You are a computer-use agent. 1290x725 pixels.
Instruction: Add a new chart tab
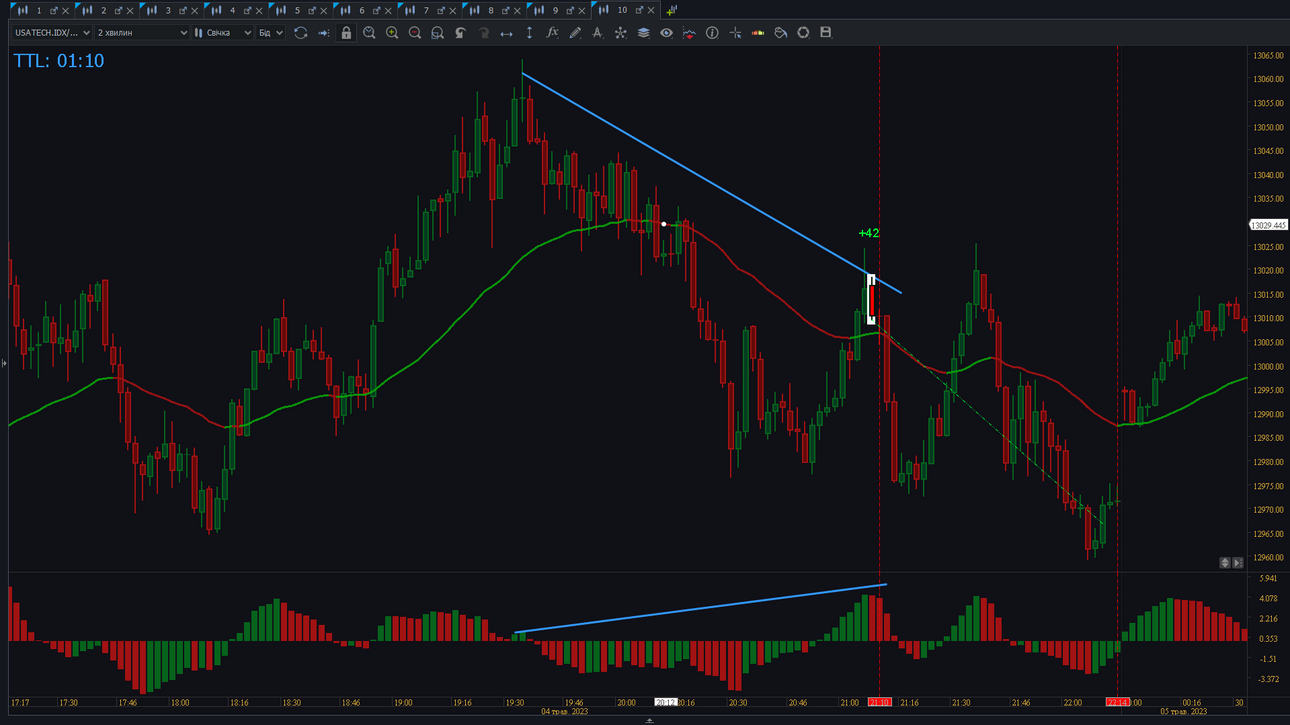671,10
